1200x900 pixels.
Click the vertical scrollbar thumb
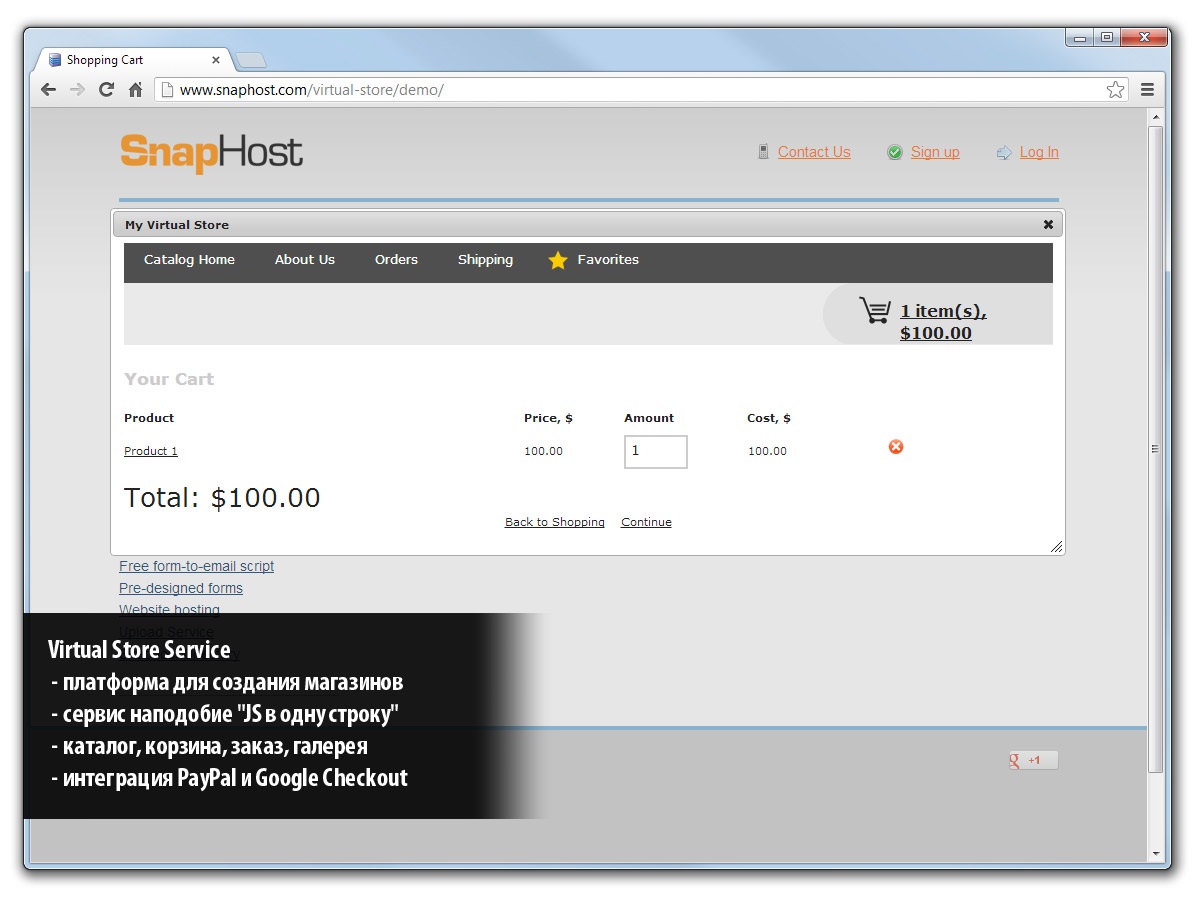point(1156,449)
